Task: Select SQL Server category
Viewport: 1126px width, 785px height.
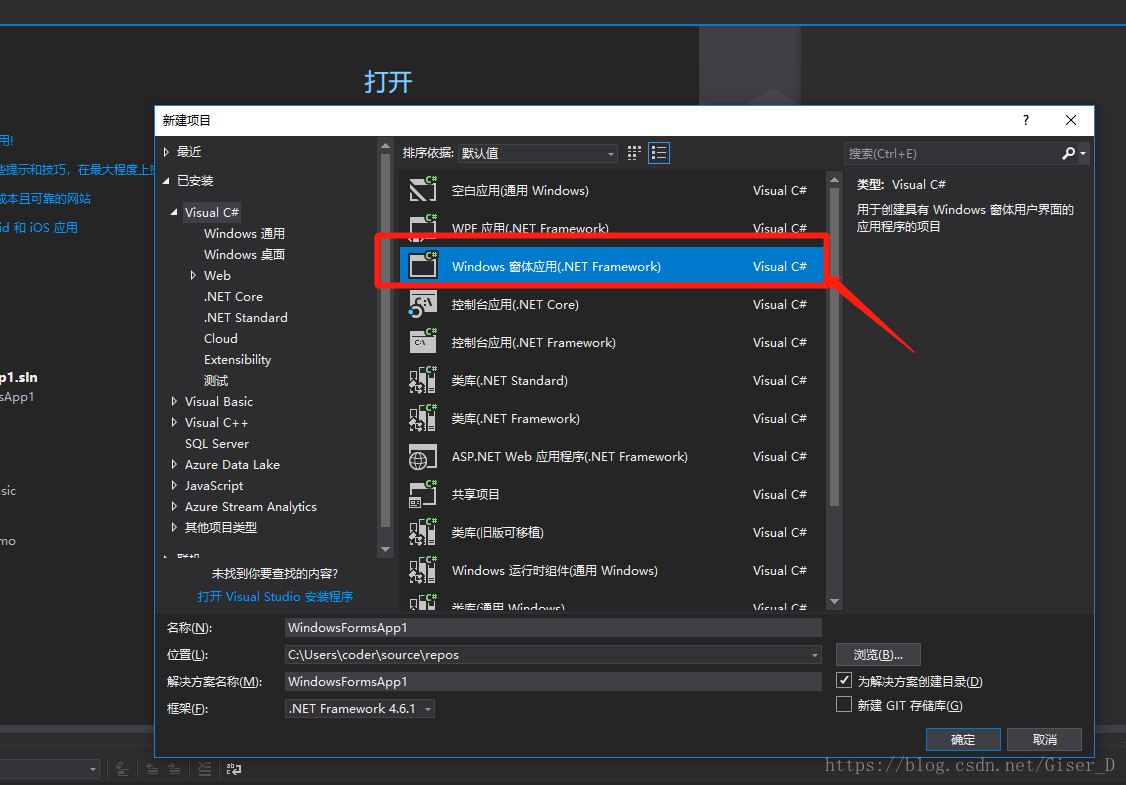Action: click(x=217, y=444)
